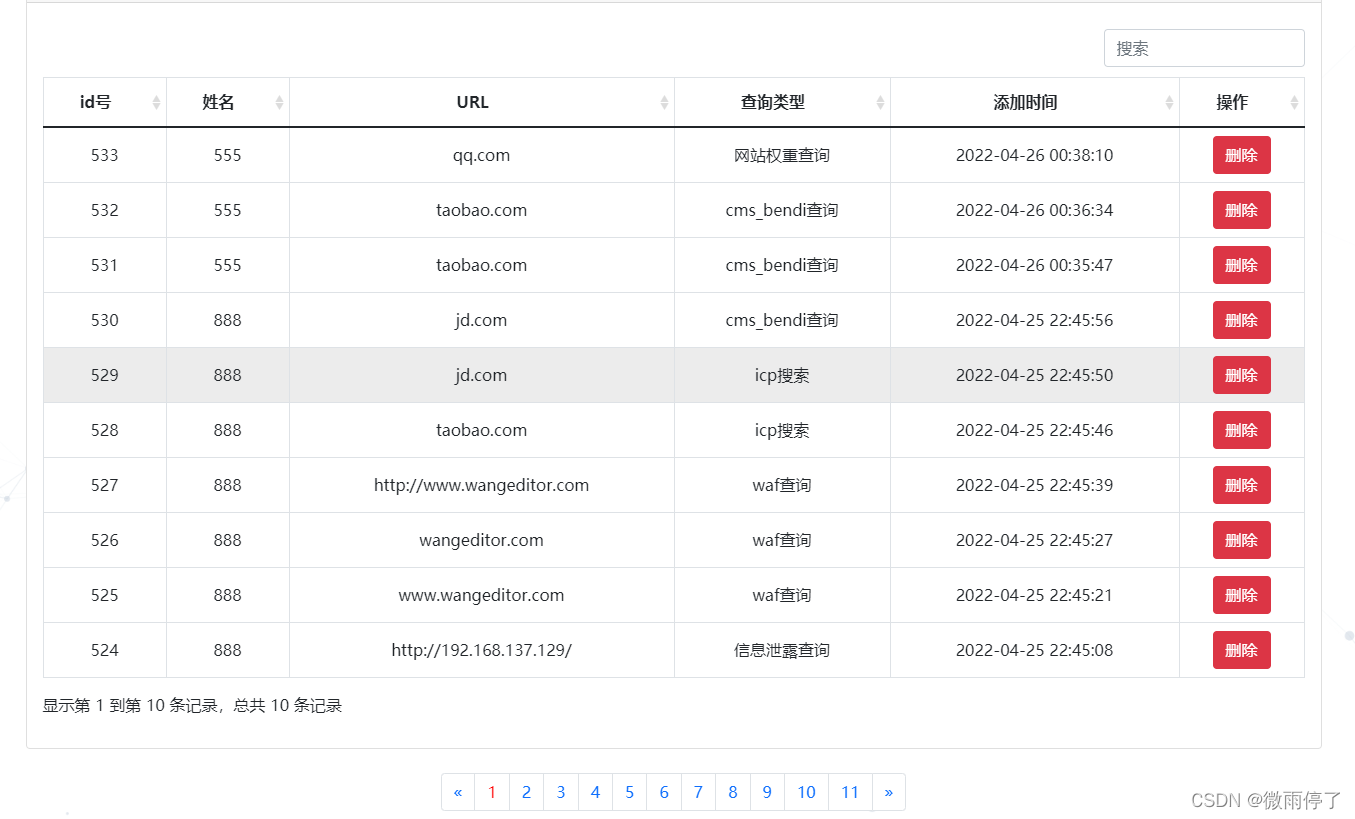Open page 11 in the pagination bar
This screenshot has width=1355, height=819.
(x=850, y=791)
